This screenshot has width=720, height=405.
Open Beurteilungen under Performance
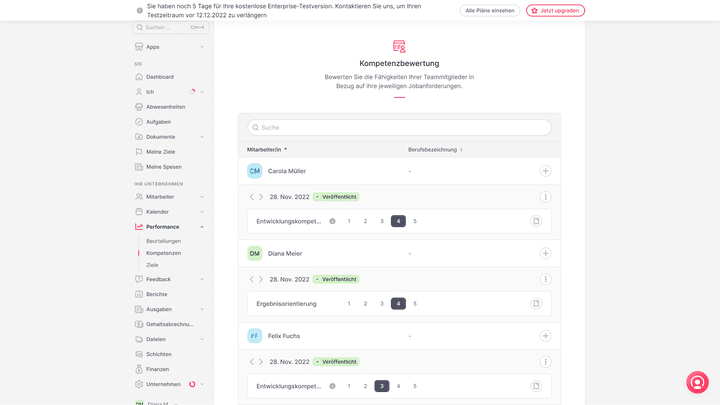click(163, 241)
